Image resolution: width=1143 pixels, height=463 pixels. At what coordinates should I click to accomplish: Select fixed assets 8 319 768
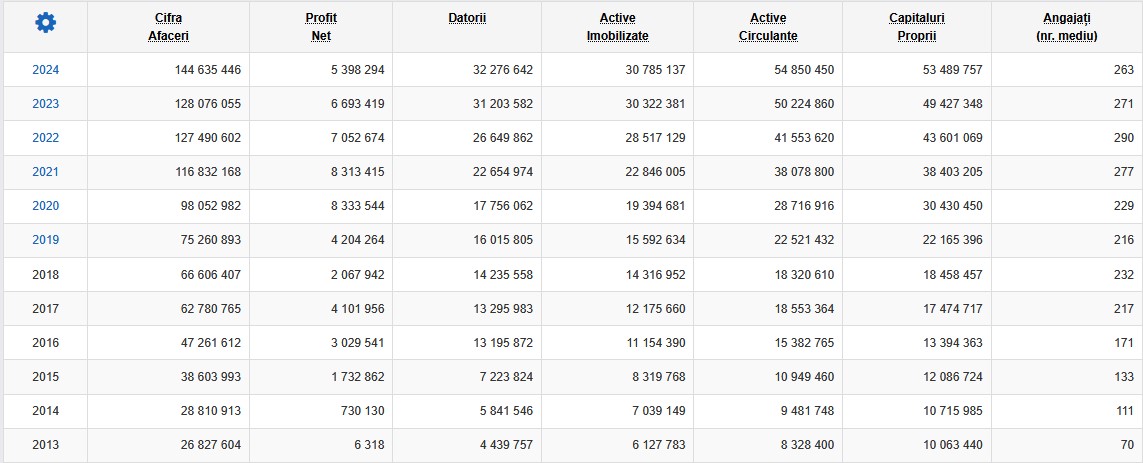[658, 377]
